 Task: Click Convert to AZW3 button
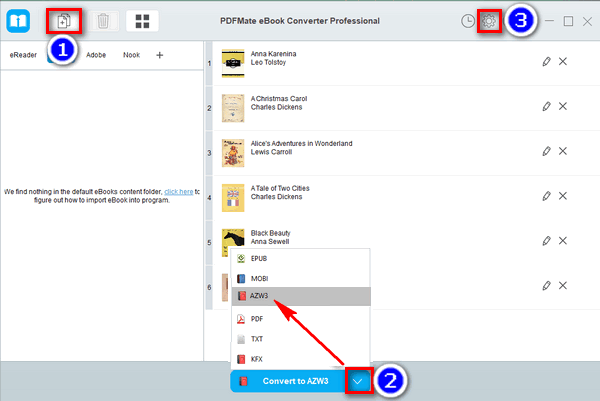(289, 381)
